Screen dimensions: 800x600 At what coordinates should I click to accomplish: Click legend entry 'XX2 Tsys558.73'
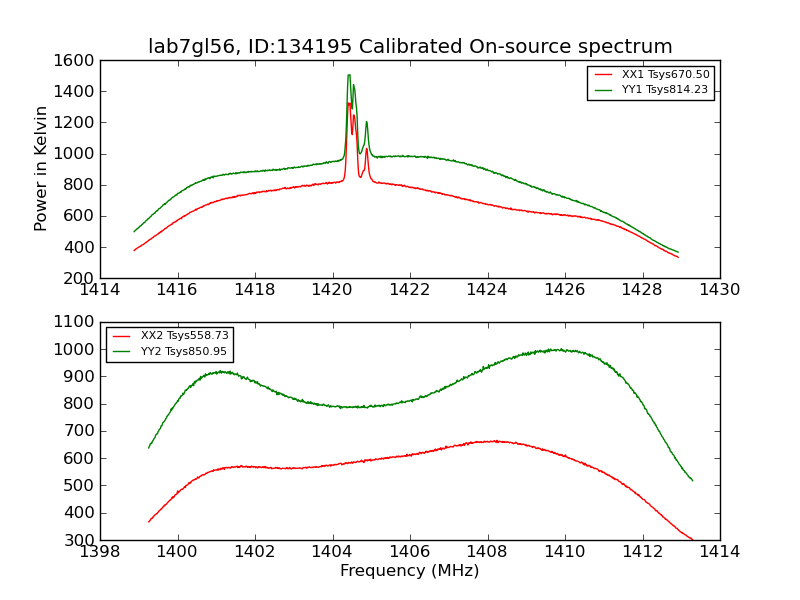tap(185, 336)
